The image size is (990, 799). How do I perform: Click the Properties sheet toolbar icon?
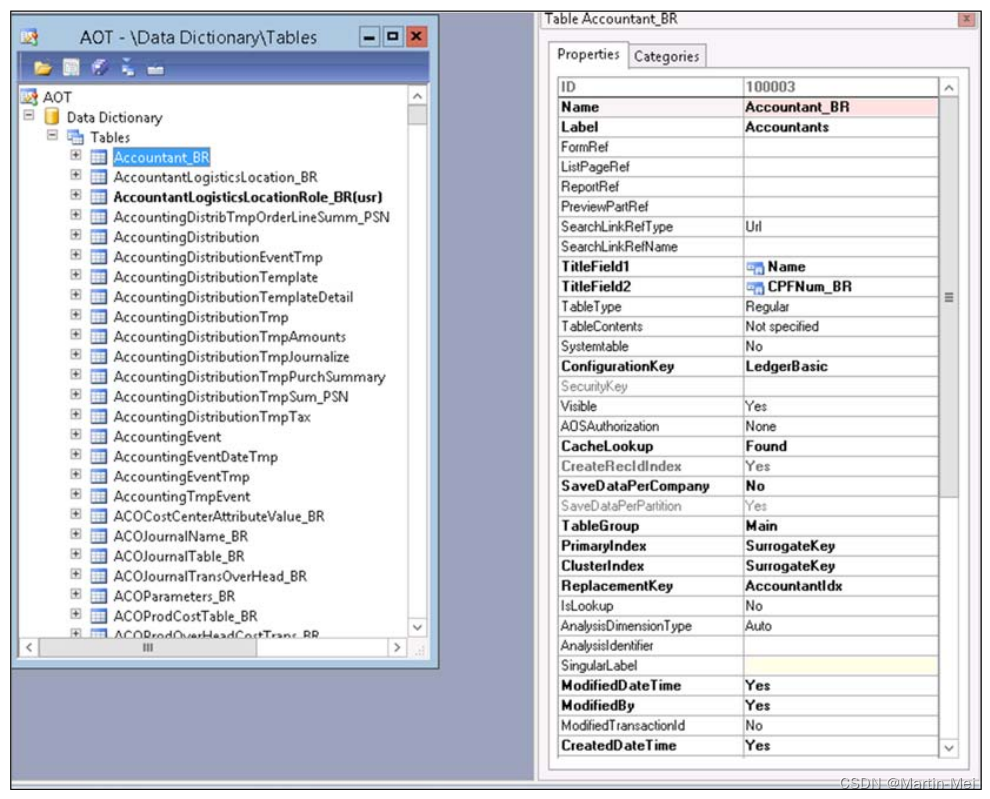pyautogui.click(x=71, y=67)
